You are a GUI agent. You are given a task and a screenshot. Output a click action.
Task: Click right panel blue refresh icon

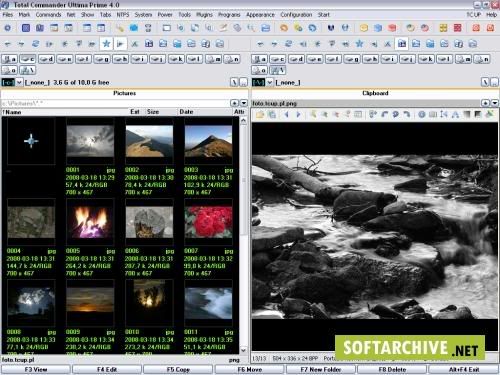(x=289, y=44)
